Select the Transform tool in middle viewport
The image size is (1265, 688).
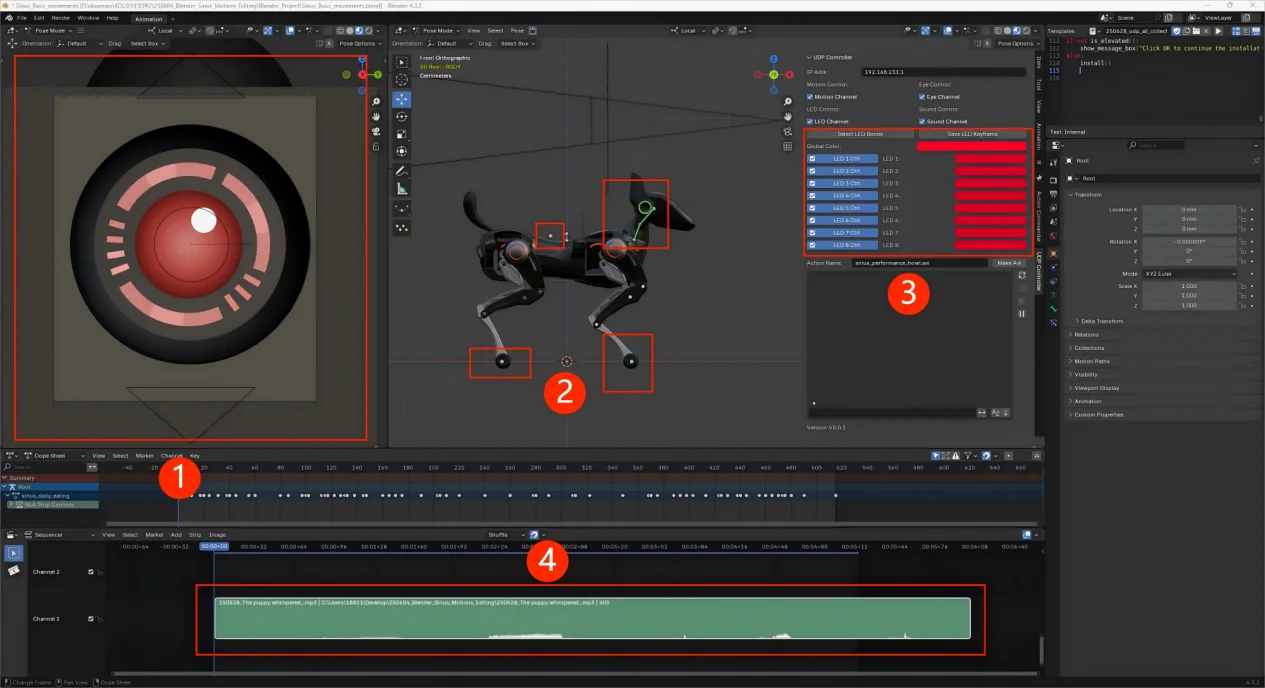[402, 151]
